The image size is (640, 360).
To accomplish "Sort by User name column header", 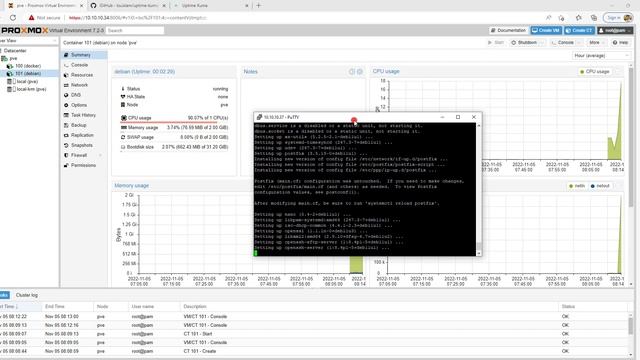I will (154, 307).
